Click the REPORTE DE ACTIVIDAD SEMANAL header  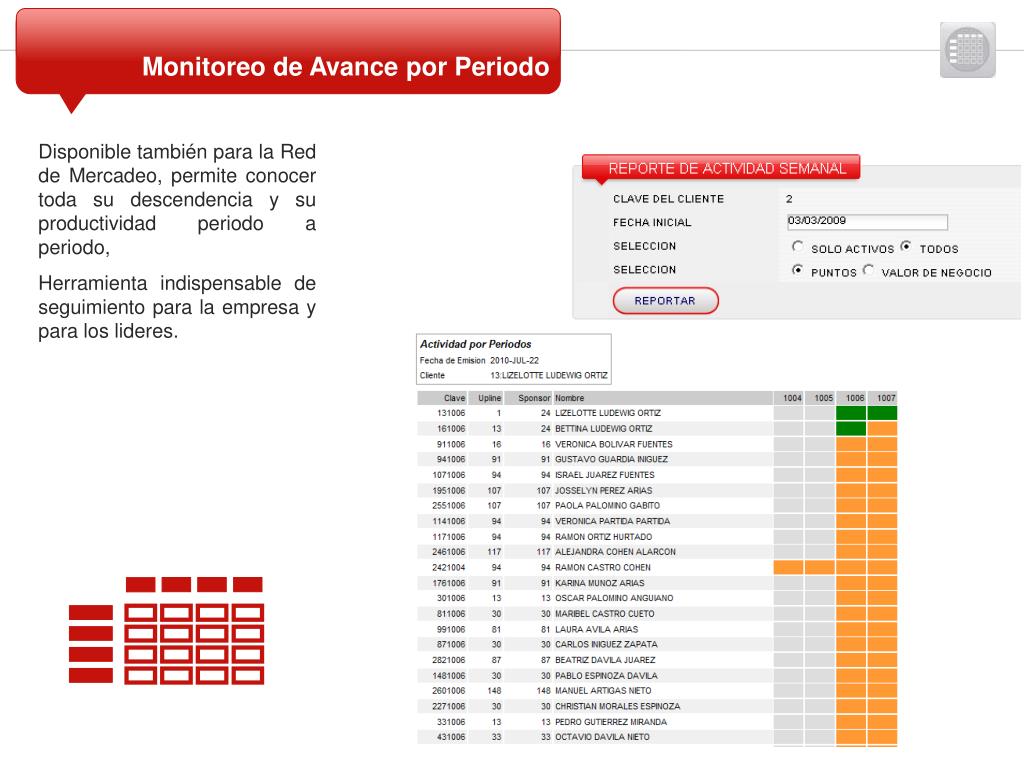tap(721, 168)
